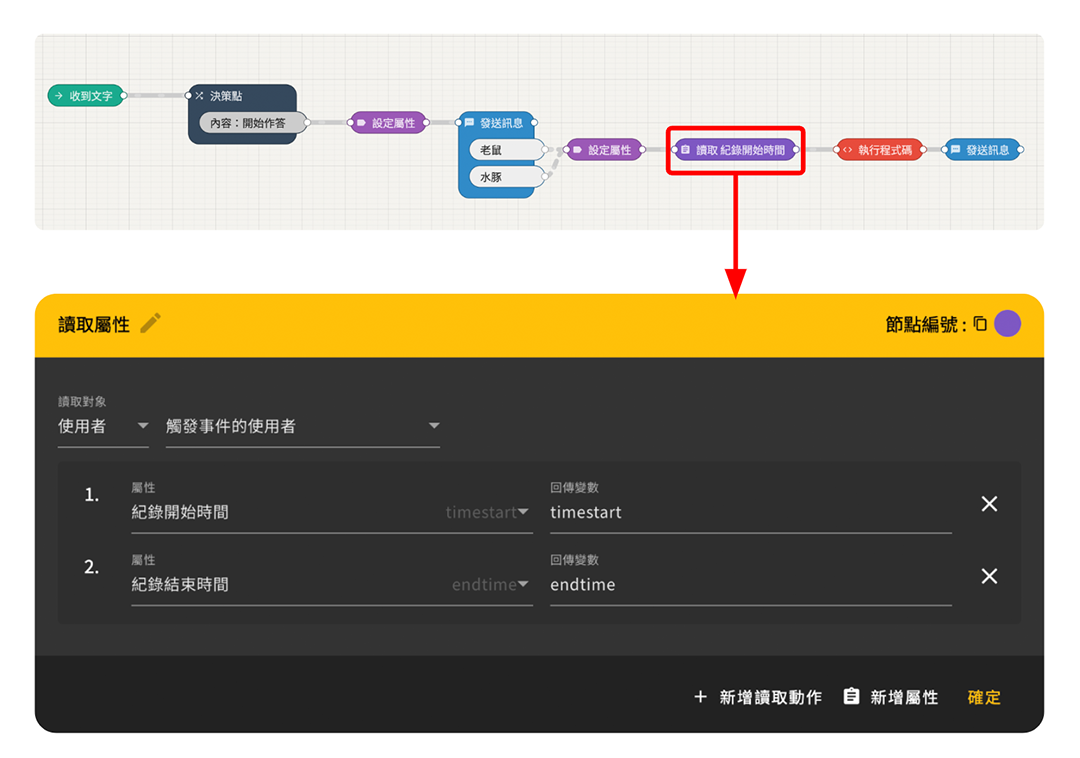This screenshot has height=758, width=1080.
Task: Click the endtime return variable field
Action: [x=751, y=585]
